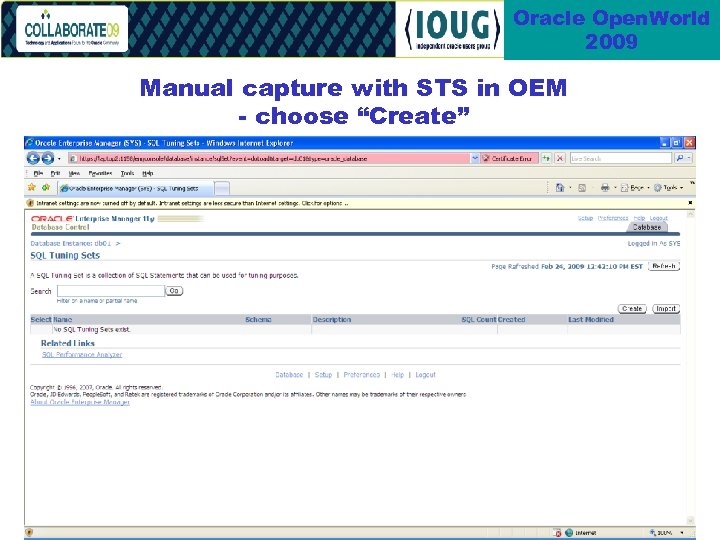The image size is (720, 540).
Task: Click the footer Help link
Action: (x=398, y=375)
